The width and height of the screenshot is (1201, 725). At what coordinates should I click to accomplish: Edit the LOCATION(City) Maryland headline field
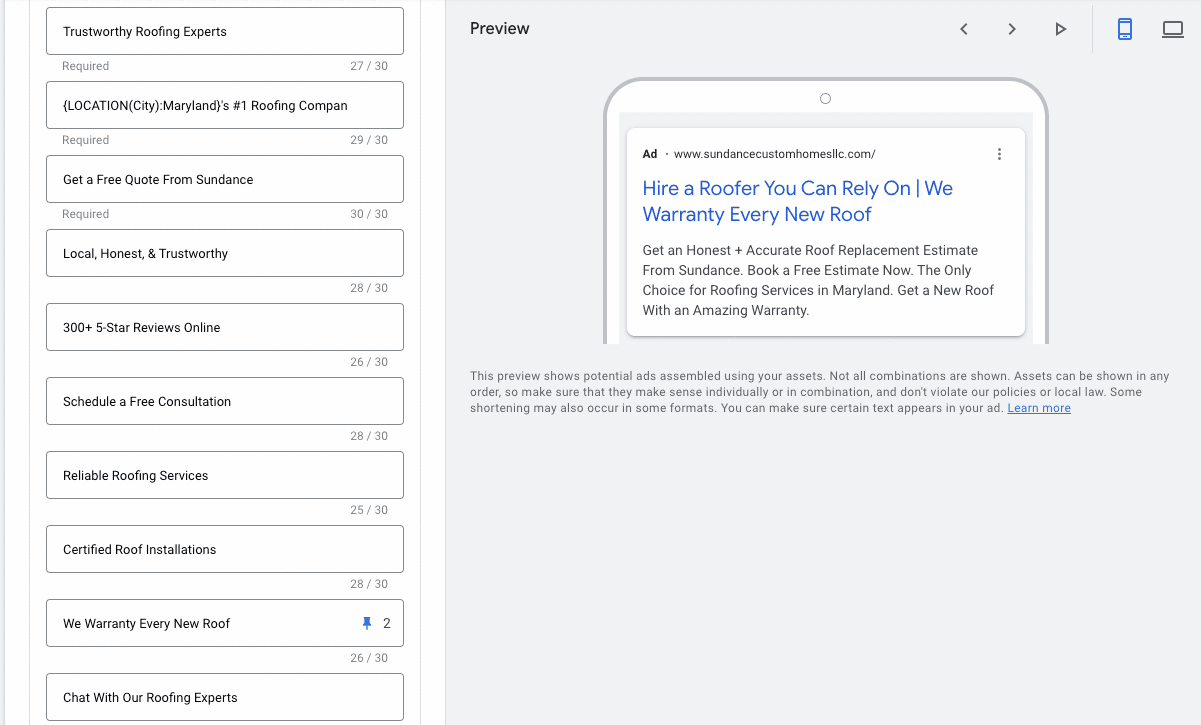pyautogui.click(x=224, y=105)
